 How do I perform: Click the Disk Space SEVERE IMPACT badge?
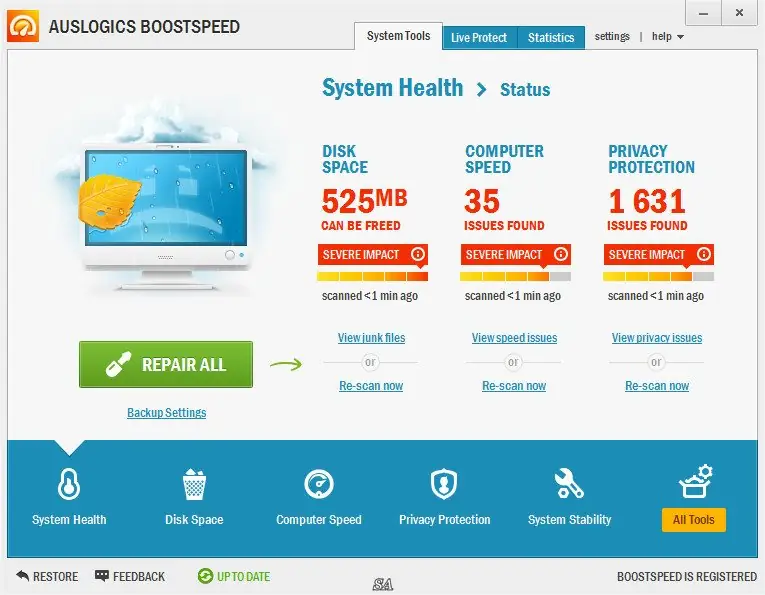[x=373, y=255]
